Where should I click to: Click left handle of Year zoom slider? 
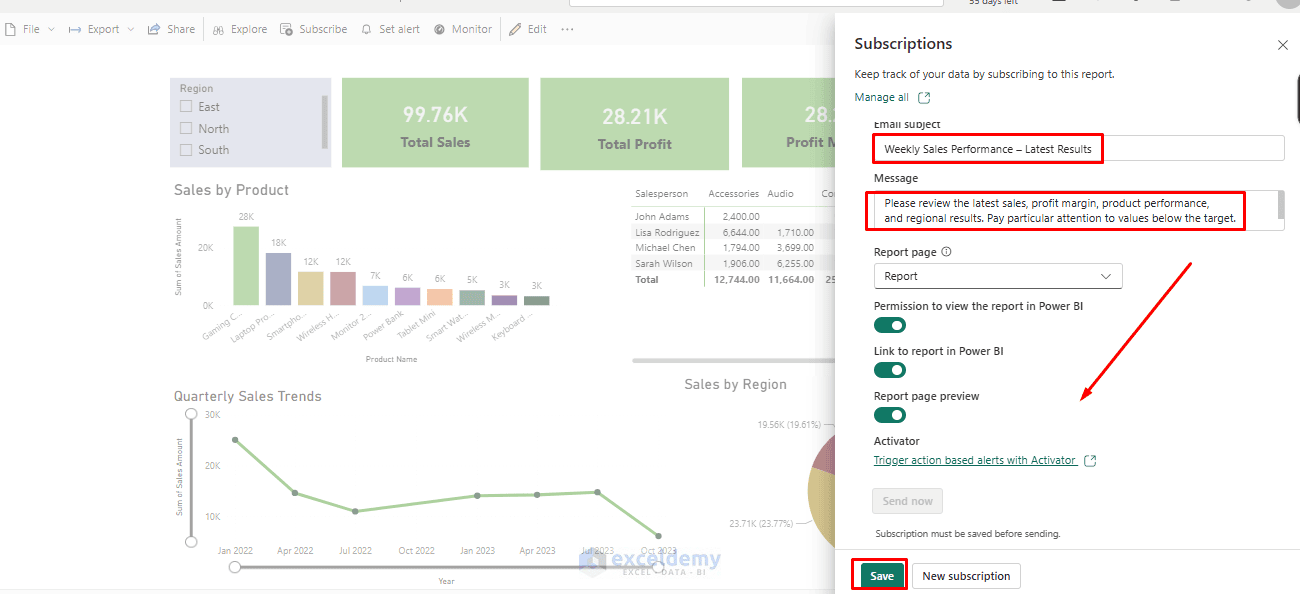click(x=235, y=567)
